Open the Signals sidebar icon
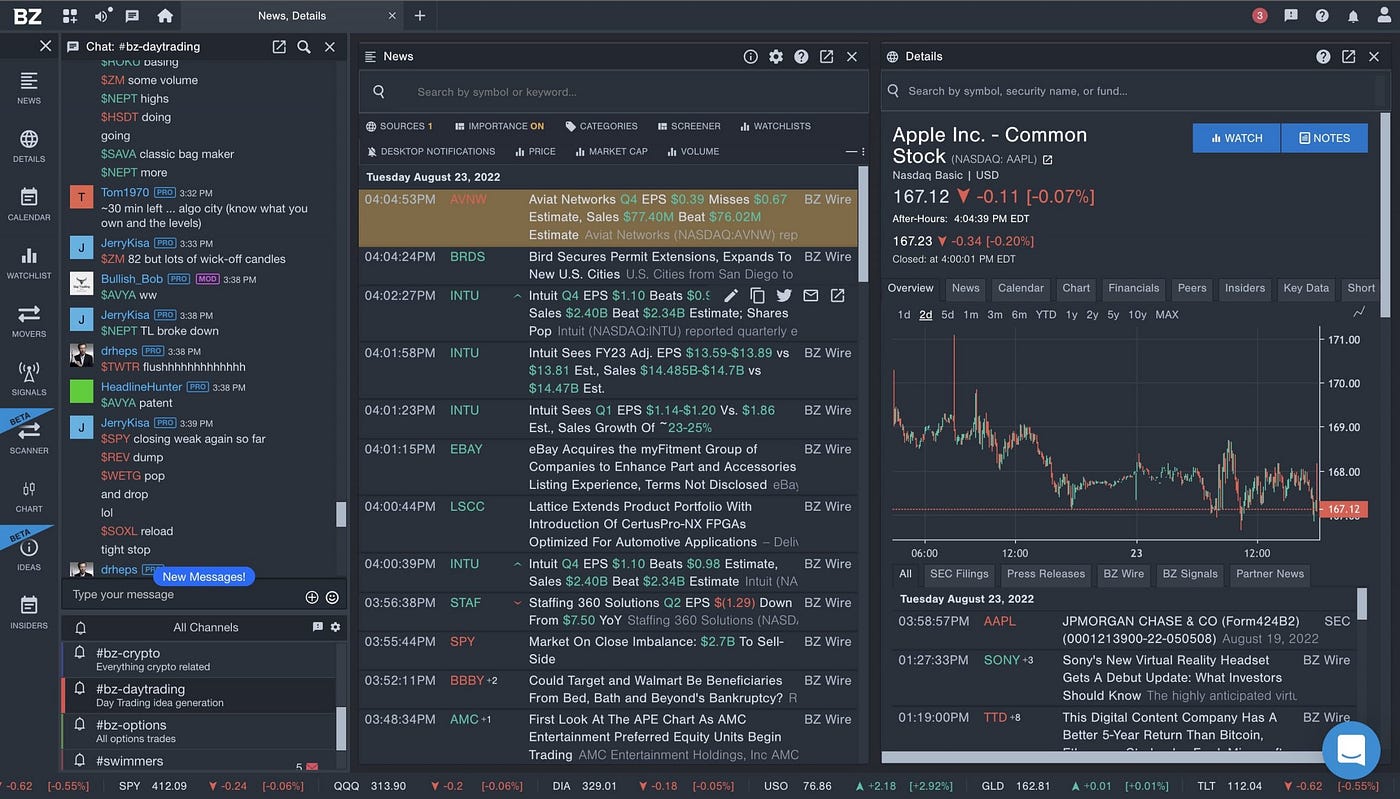 tap(29, 378)
